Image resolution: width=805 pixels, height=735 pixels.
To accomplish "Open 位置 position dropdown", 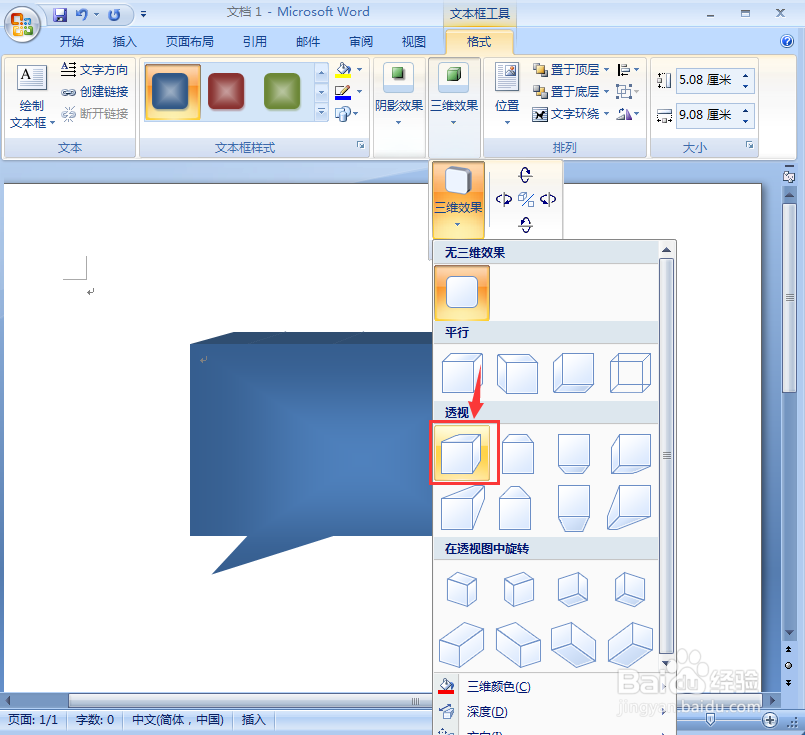I will coord(507,96).
